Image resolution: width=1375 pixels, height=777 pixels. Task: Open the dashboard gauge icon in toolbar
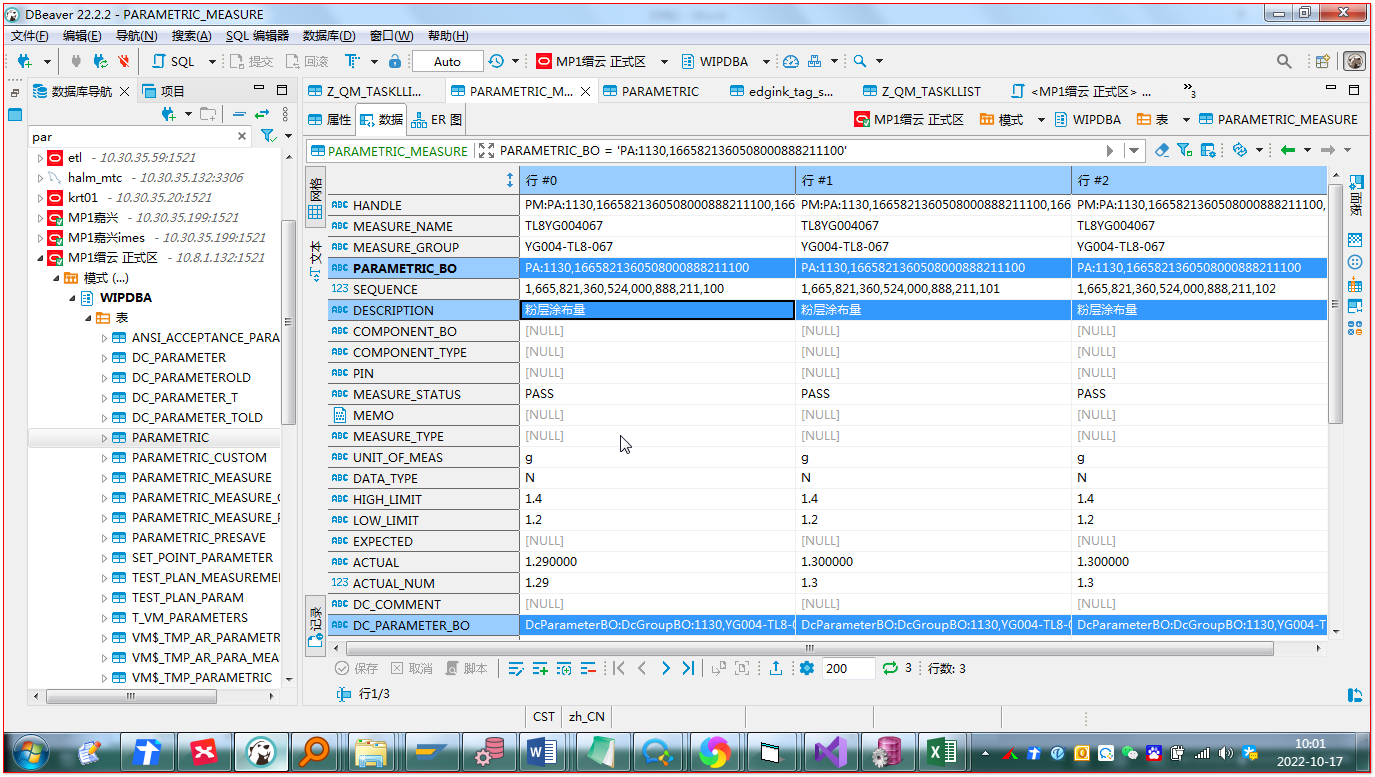(x=791, y=61)
